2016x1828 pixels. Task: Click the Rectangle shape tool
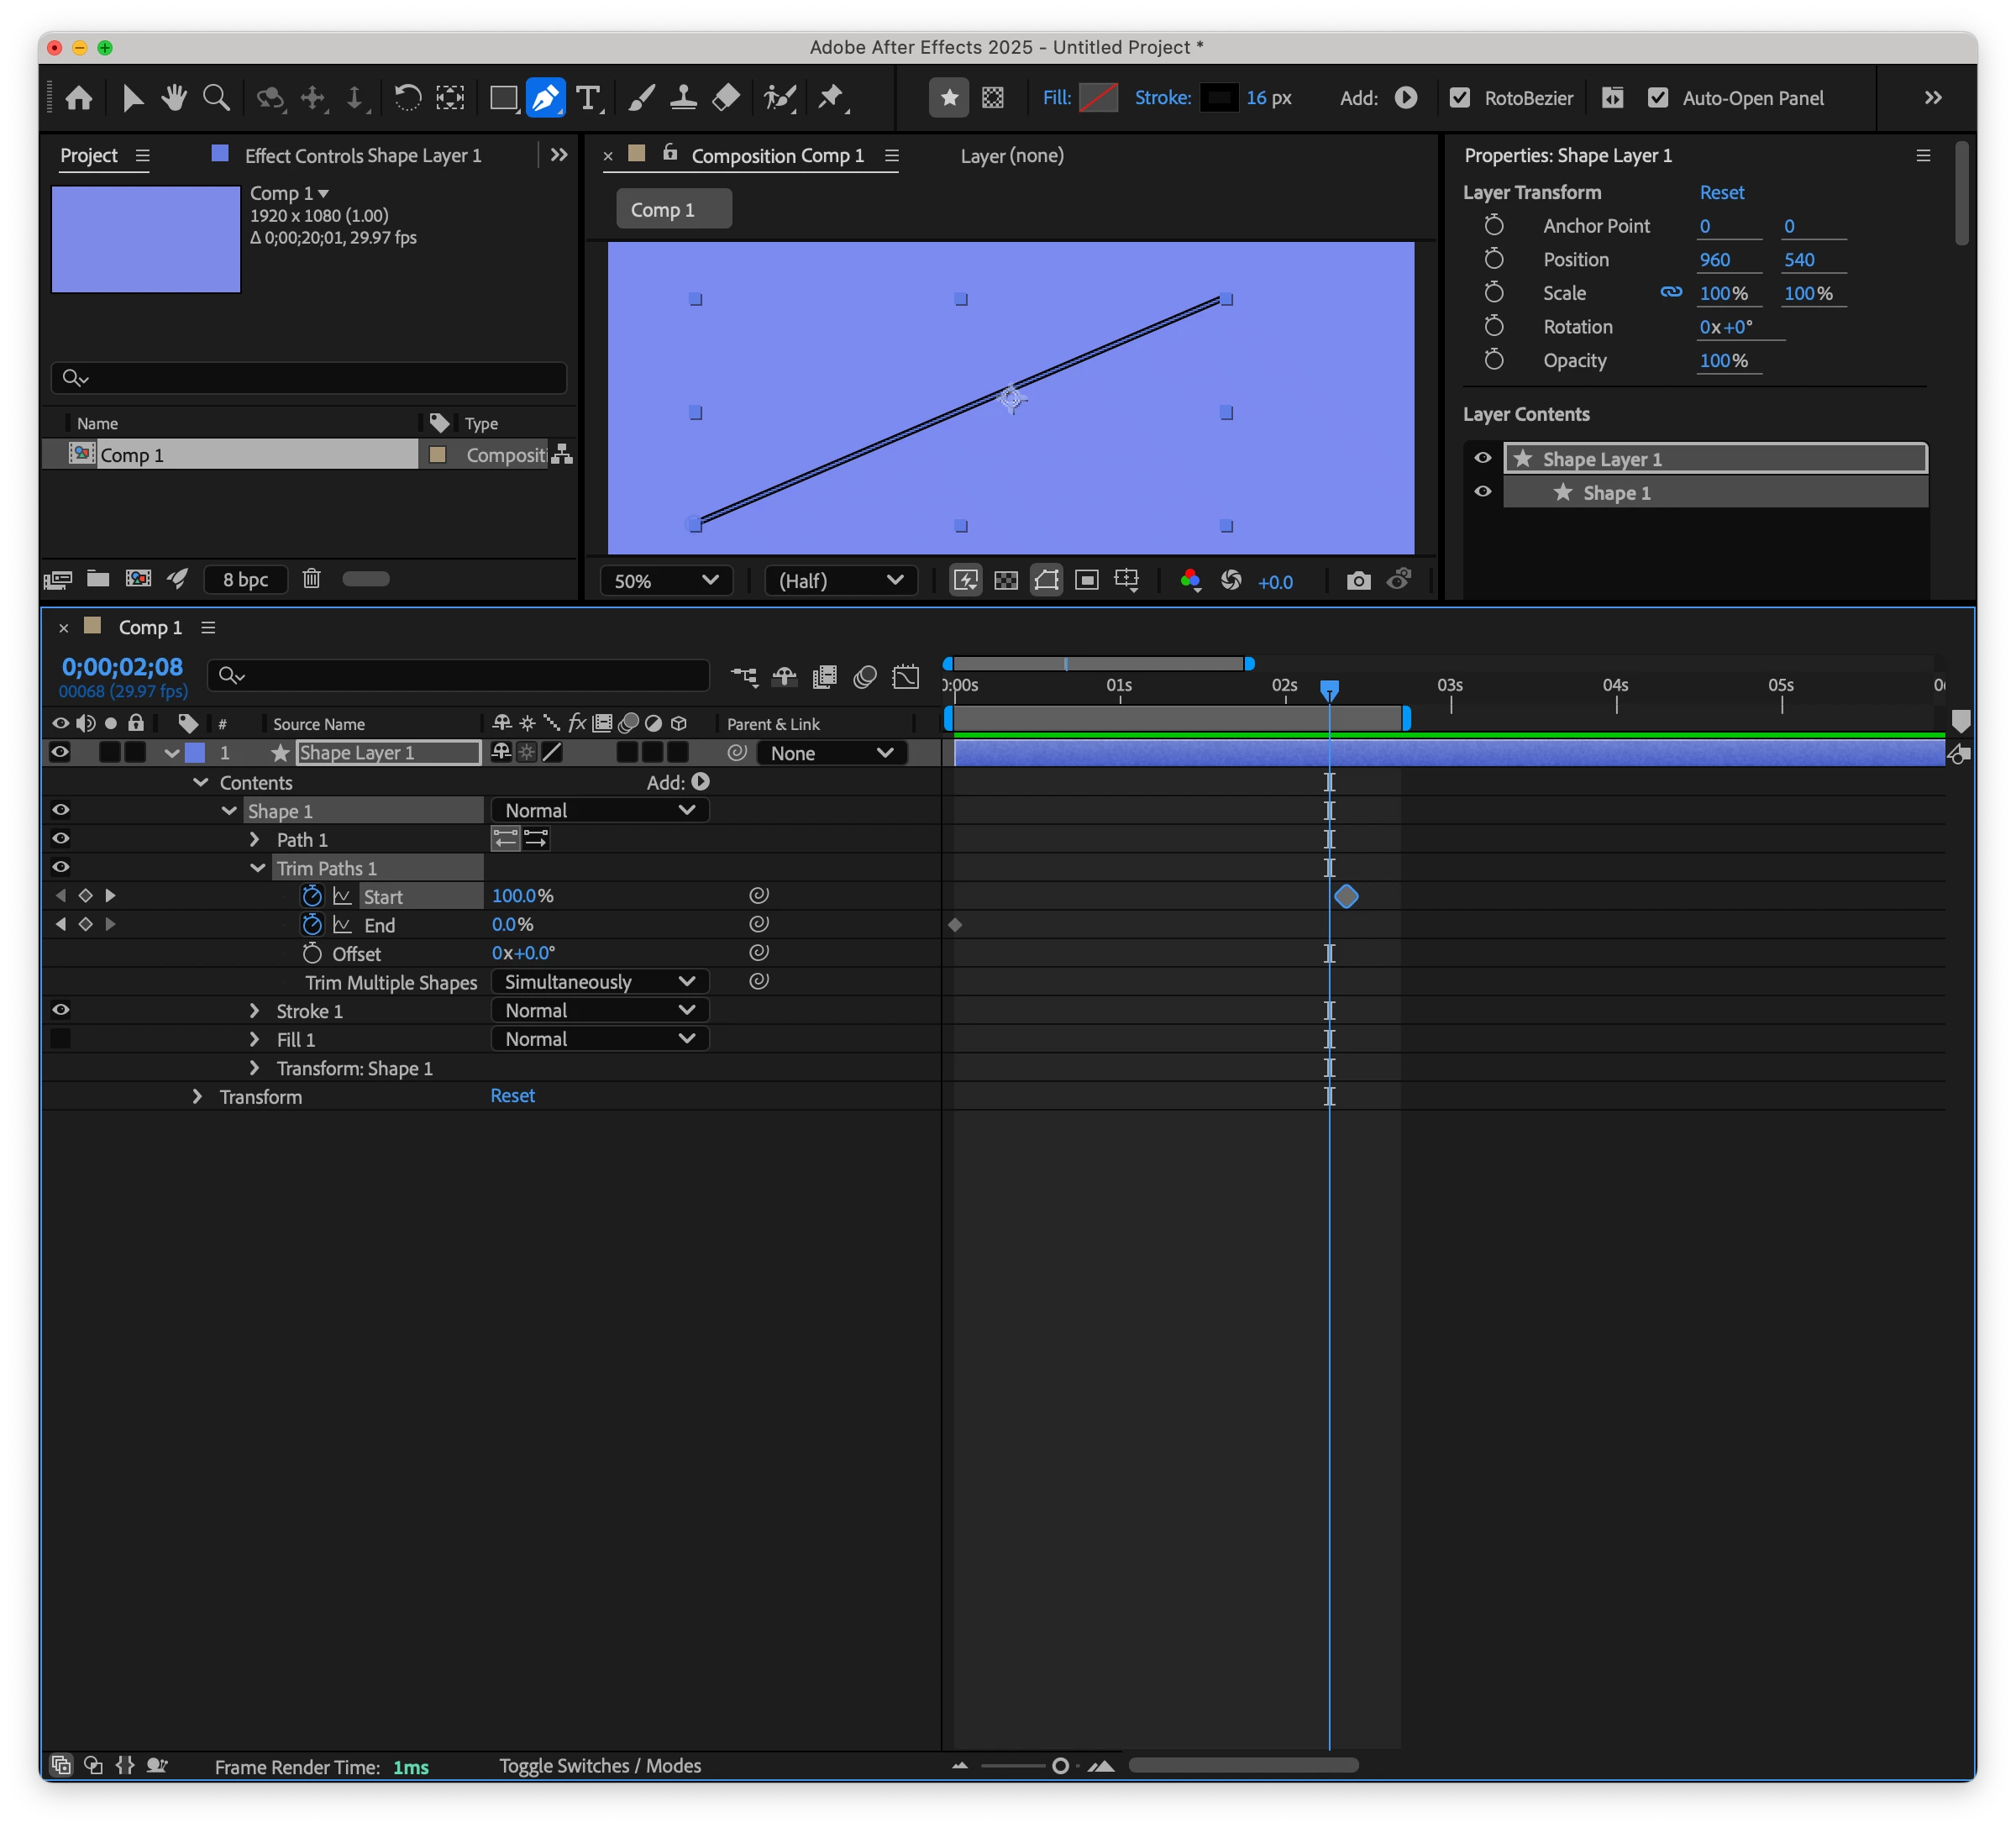click(x=503, y=97)
